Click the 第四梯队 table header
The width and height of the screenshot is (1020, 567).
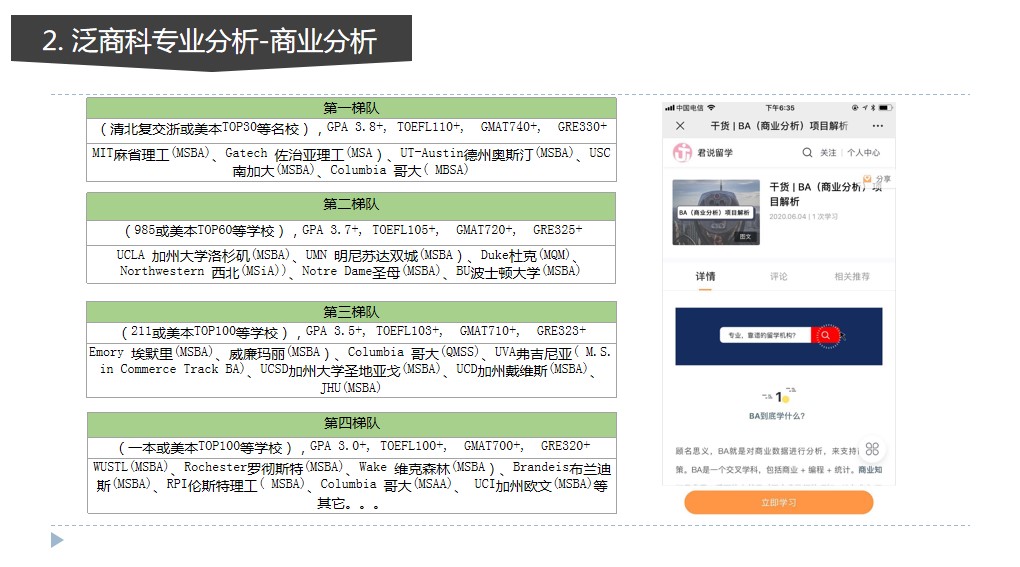coord(351,423)
